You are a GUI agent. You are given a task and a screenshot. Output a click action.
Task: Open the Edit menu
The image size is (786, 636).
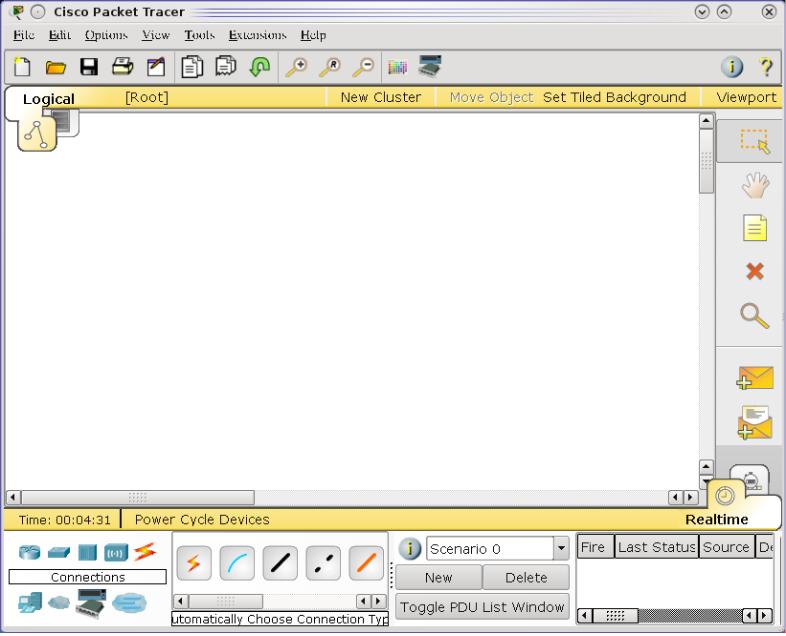pos(60,35)
